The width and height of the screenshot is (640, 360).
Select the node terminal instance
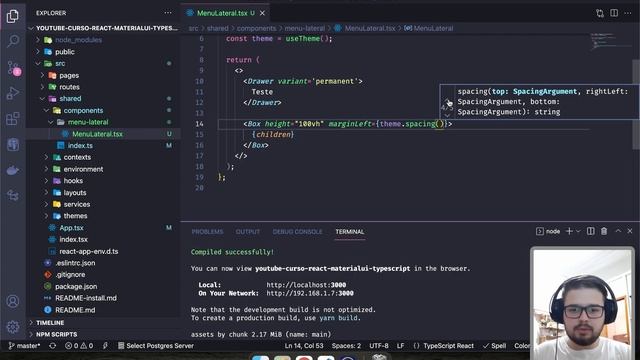pyautogui.click(x=548, y=231)
